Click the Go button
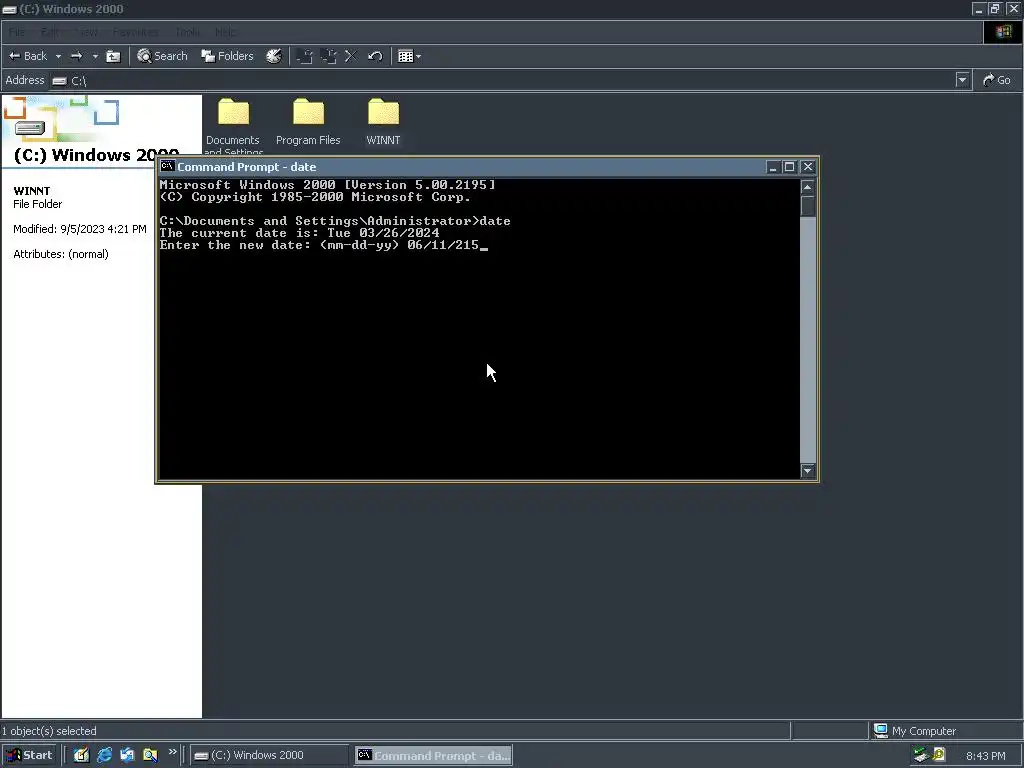 [997, 80]
